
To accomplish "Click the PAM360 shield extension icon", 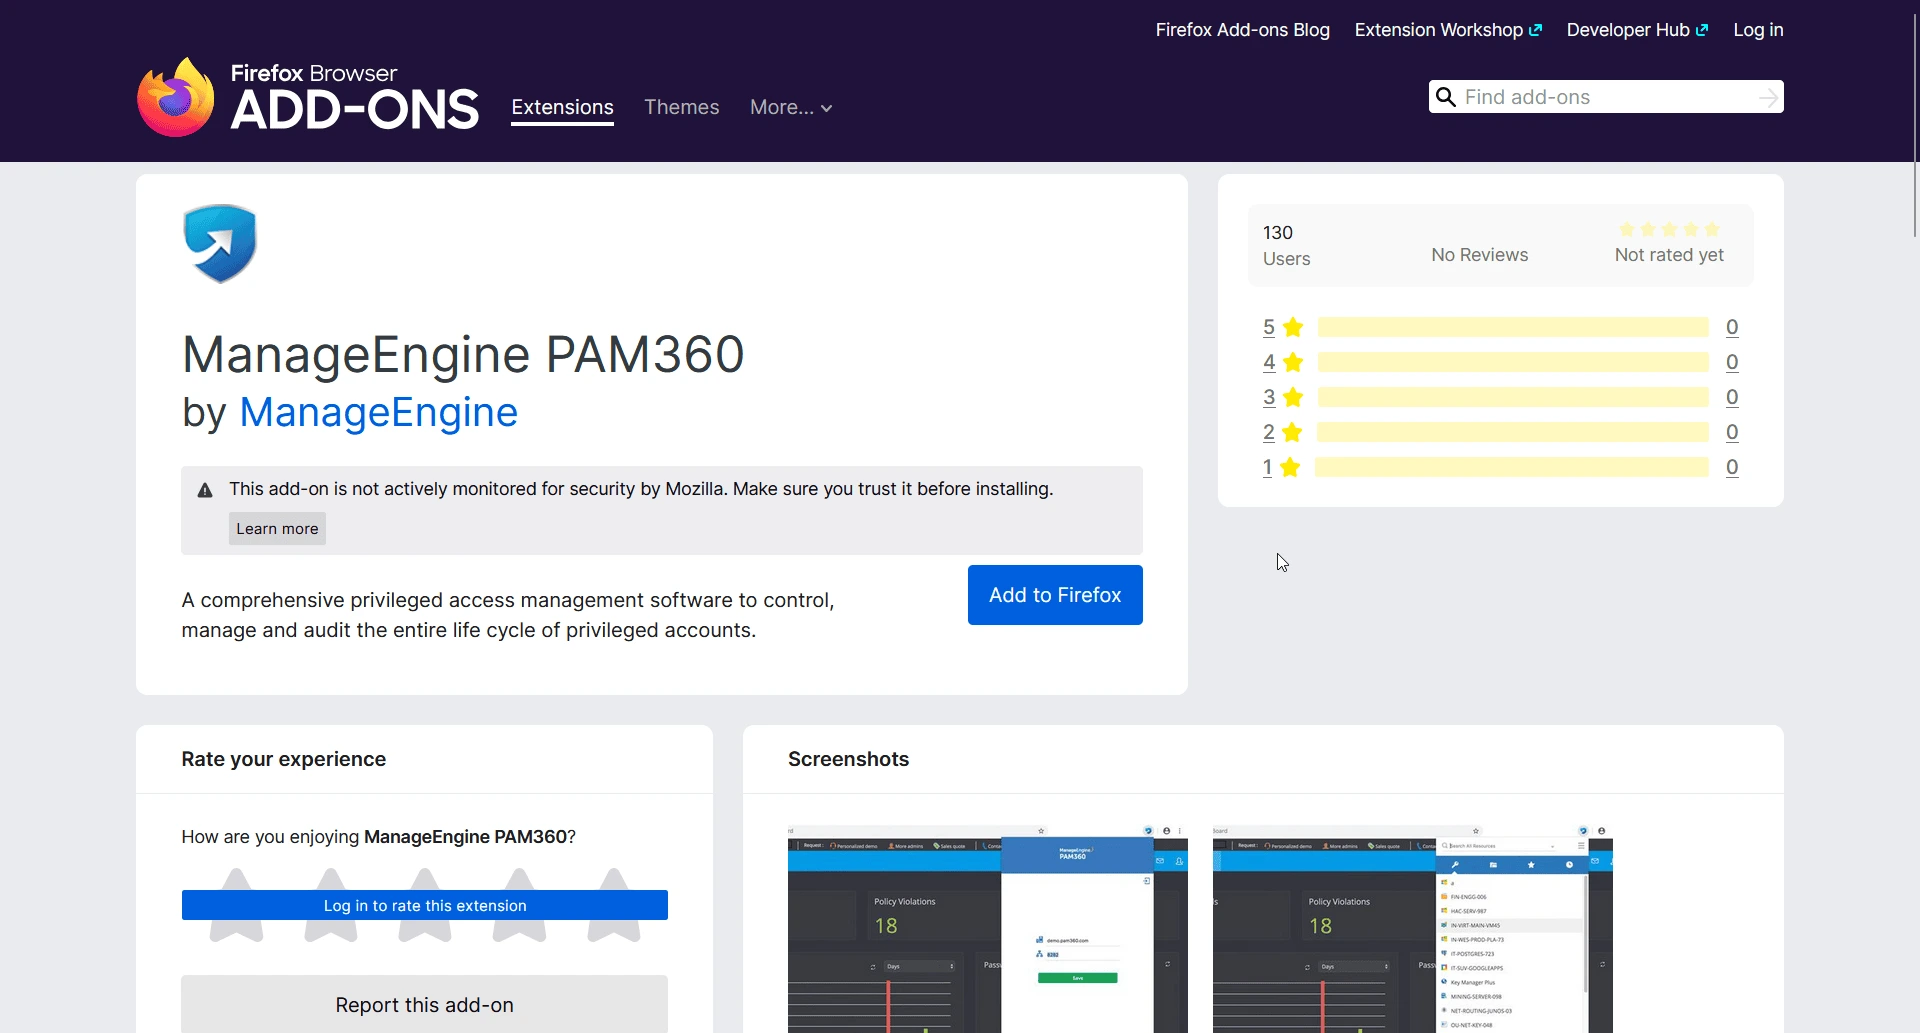I will coord(220,244).
